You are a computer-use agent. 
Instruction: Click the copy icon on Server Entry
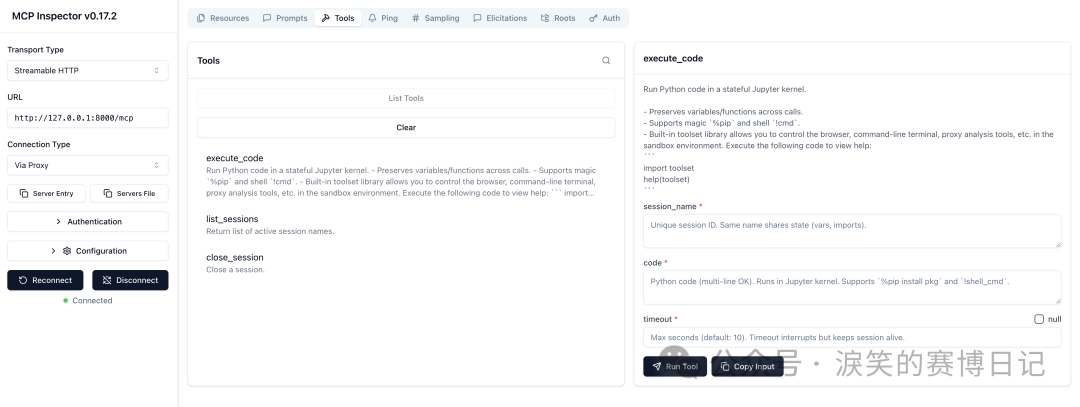(x=23, y=194)
